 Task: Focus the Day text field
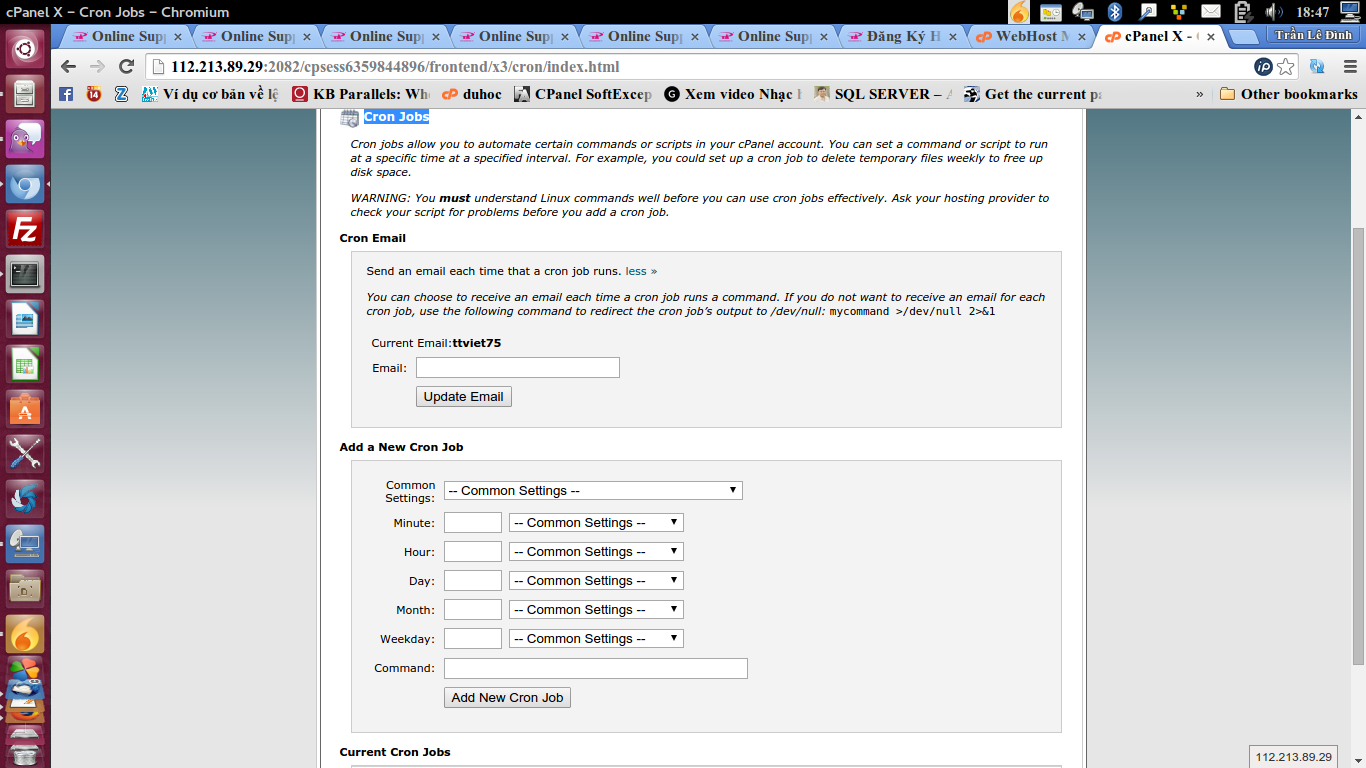click(x=473, y=581)
